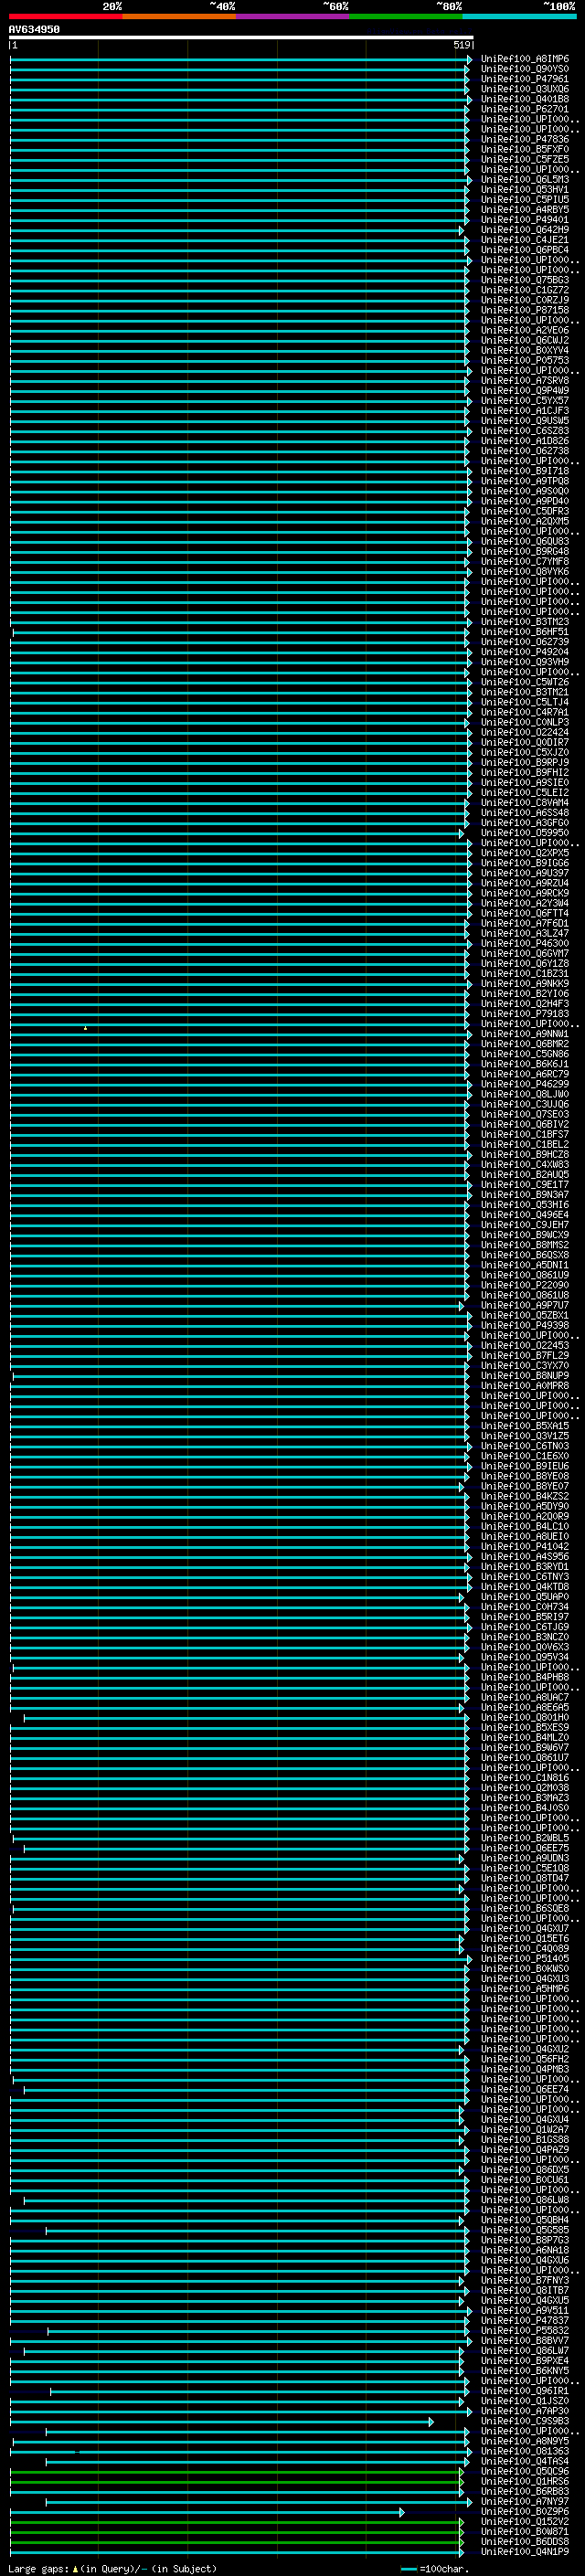This screenshot has height=2576, width=585.
Task: Click the UniRef100_Q40188 label
Action: click(x=525, y=99)
